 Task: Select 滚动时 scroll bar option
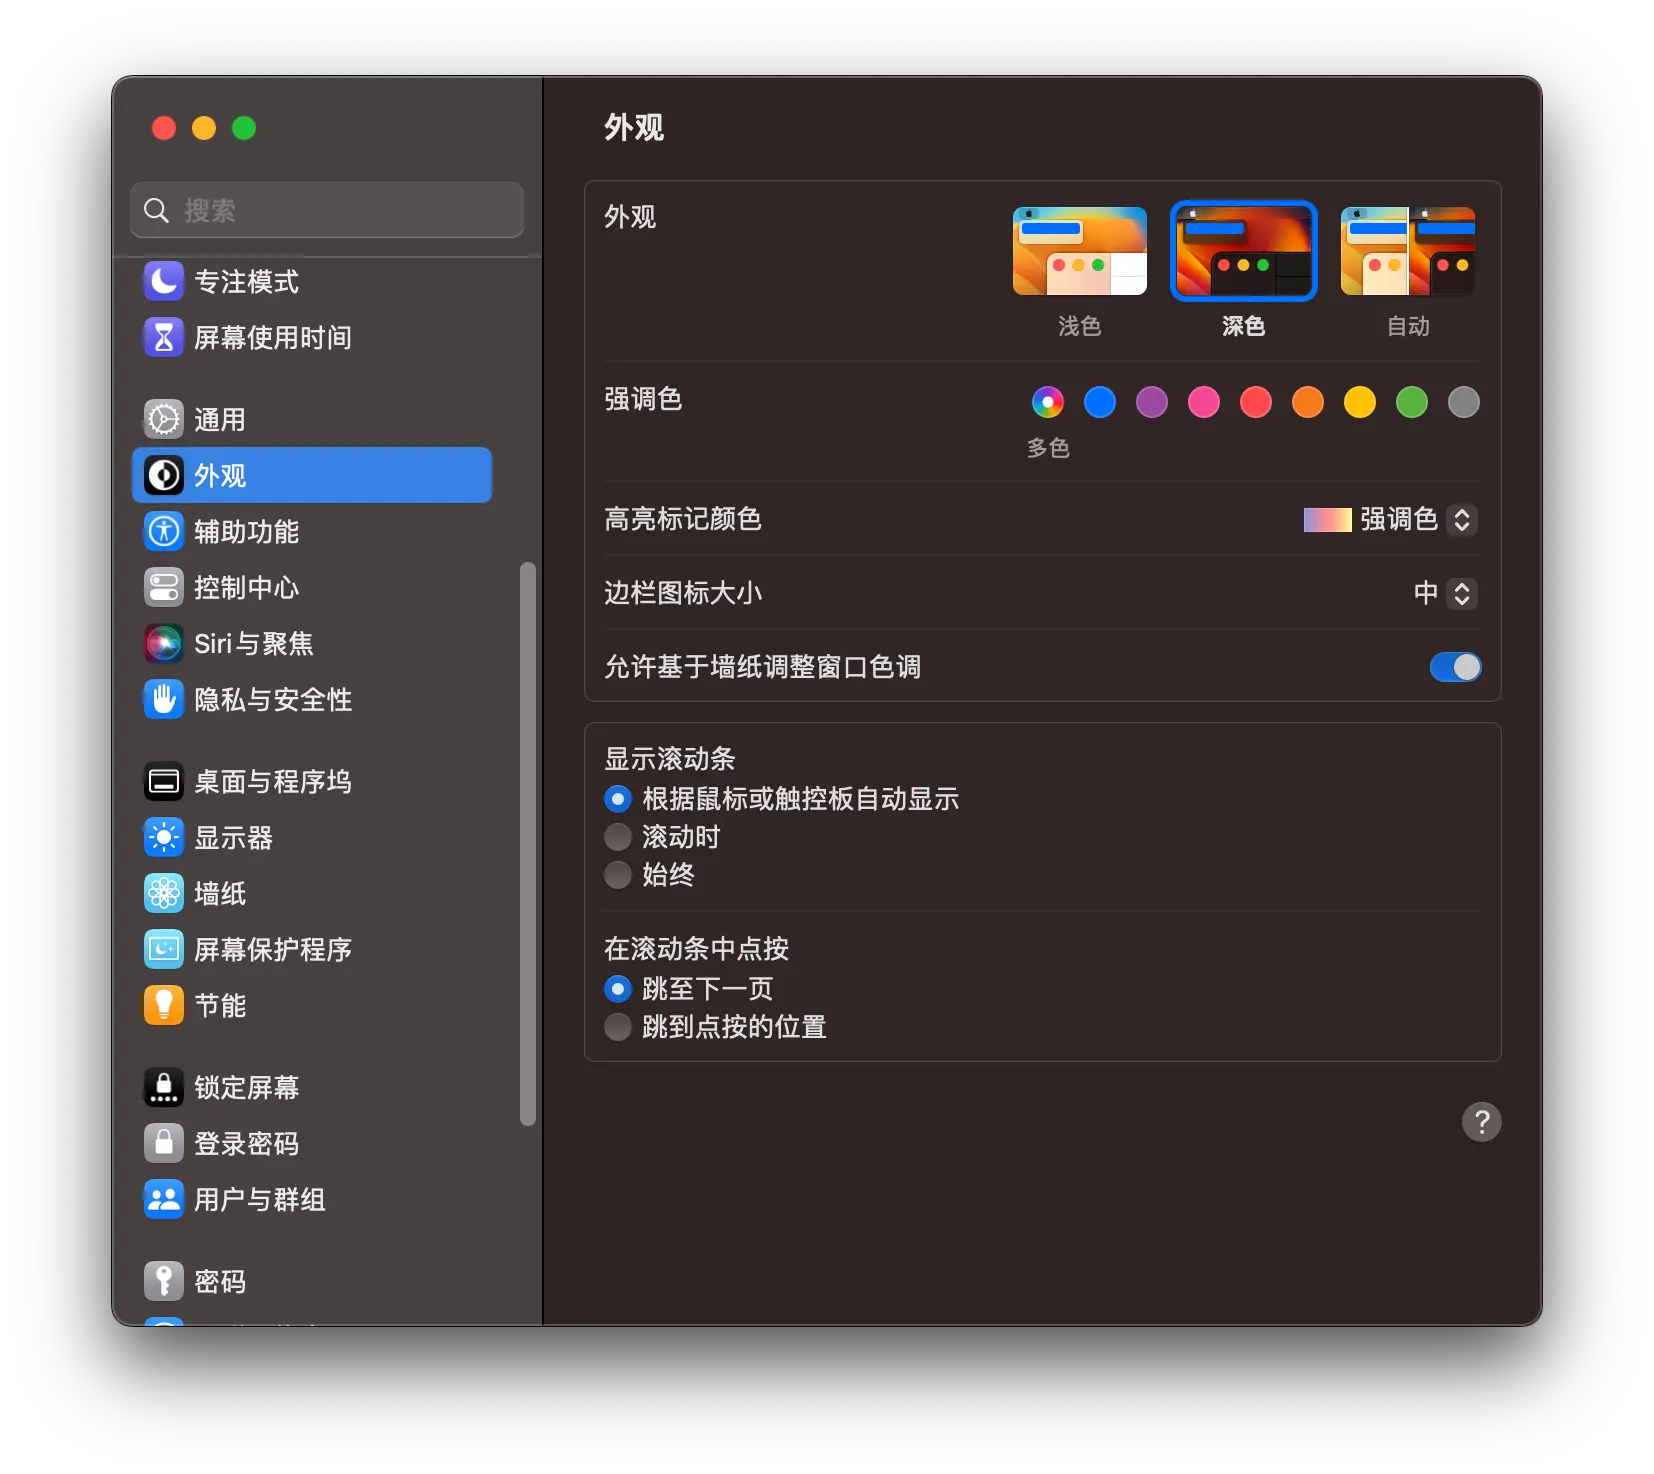(x=618, y=837)
